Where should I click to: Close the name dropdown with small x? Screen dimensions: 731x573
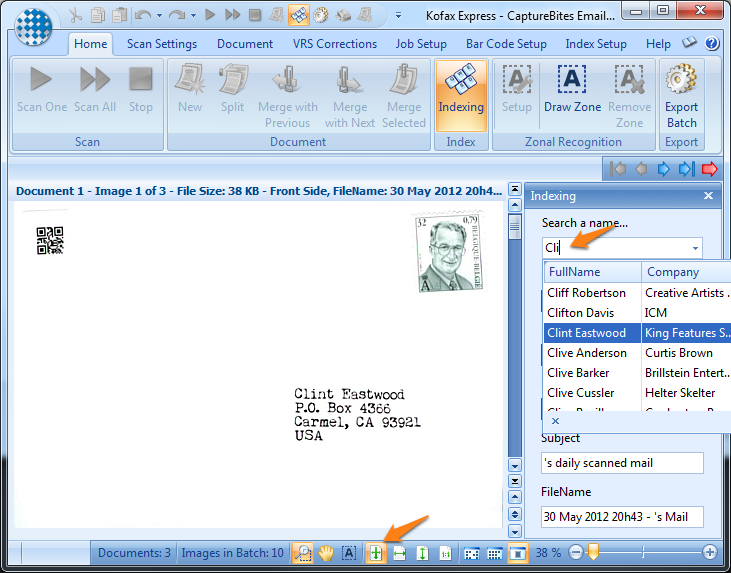pos(555,421)
